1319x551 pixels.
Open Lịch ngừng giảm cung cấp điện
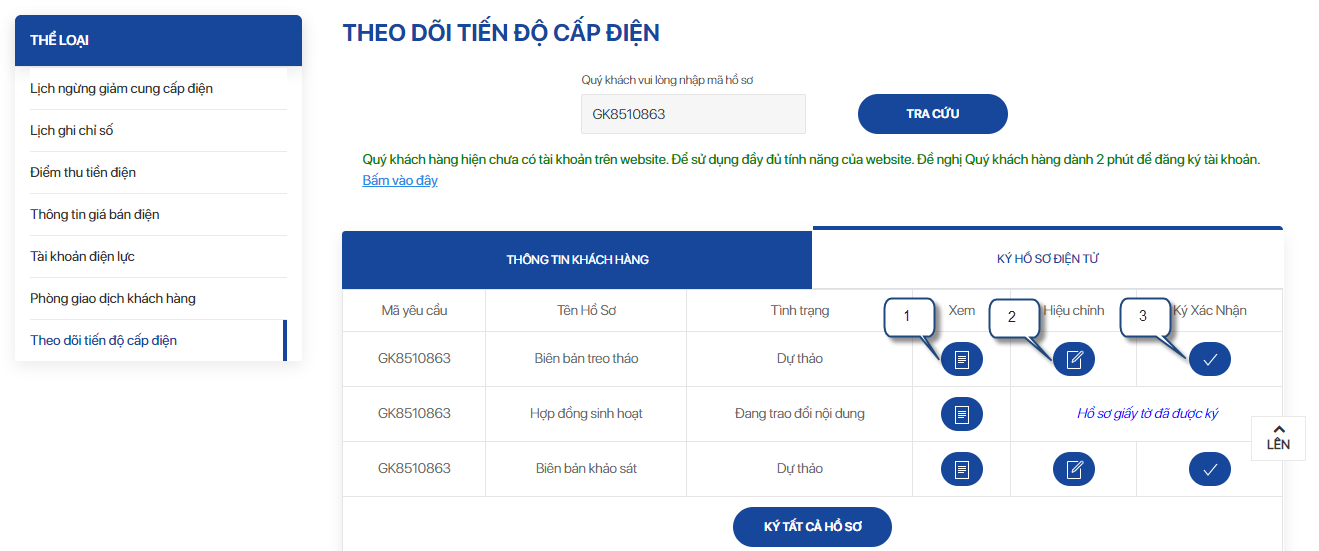click(x=121, y=89)
